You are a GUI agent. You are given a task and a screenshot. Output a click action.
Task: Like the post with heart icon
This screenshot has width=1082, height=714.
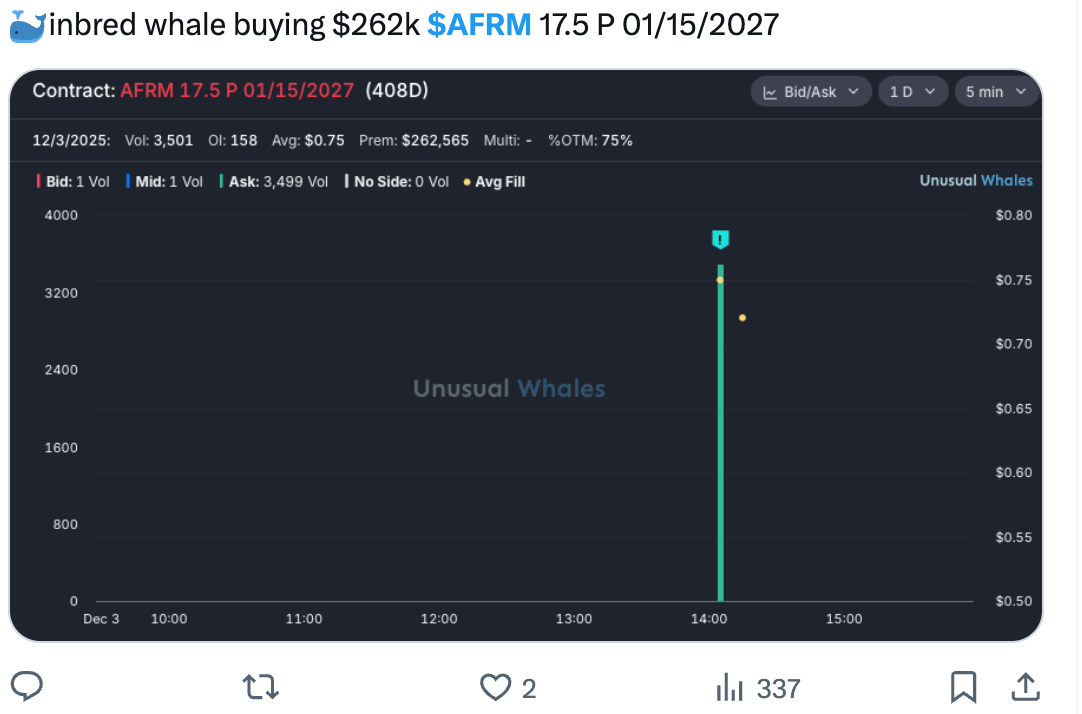[495, 687]
